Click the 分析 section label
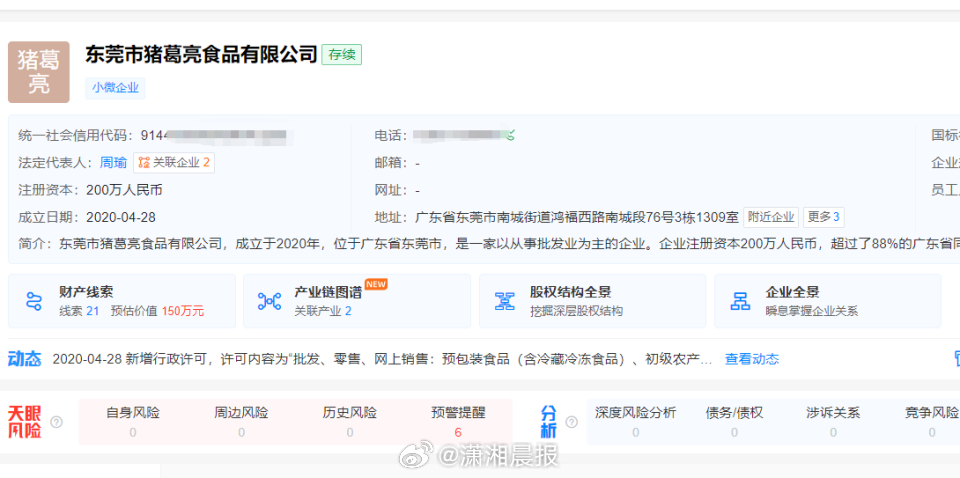This screenshot has height=478, width=960. click(x=549, y=422)
